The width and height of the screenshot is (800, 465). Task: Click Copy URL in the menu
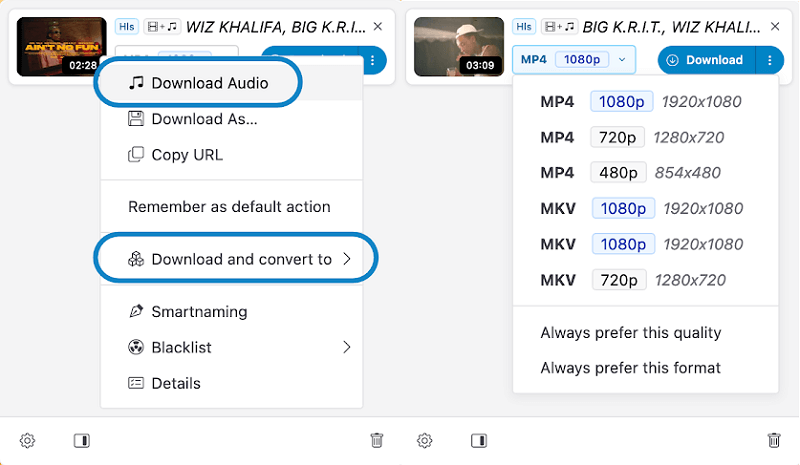point(232,155)
